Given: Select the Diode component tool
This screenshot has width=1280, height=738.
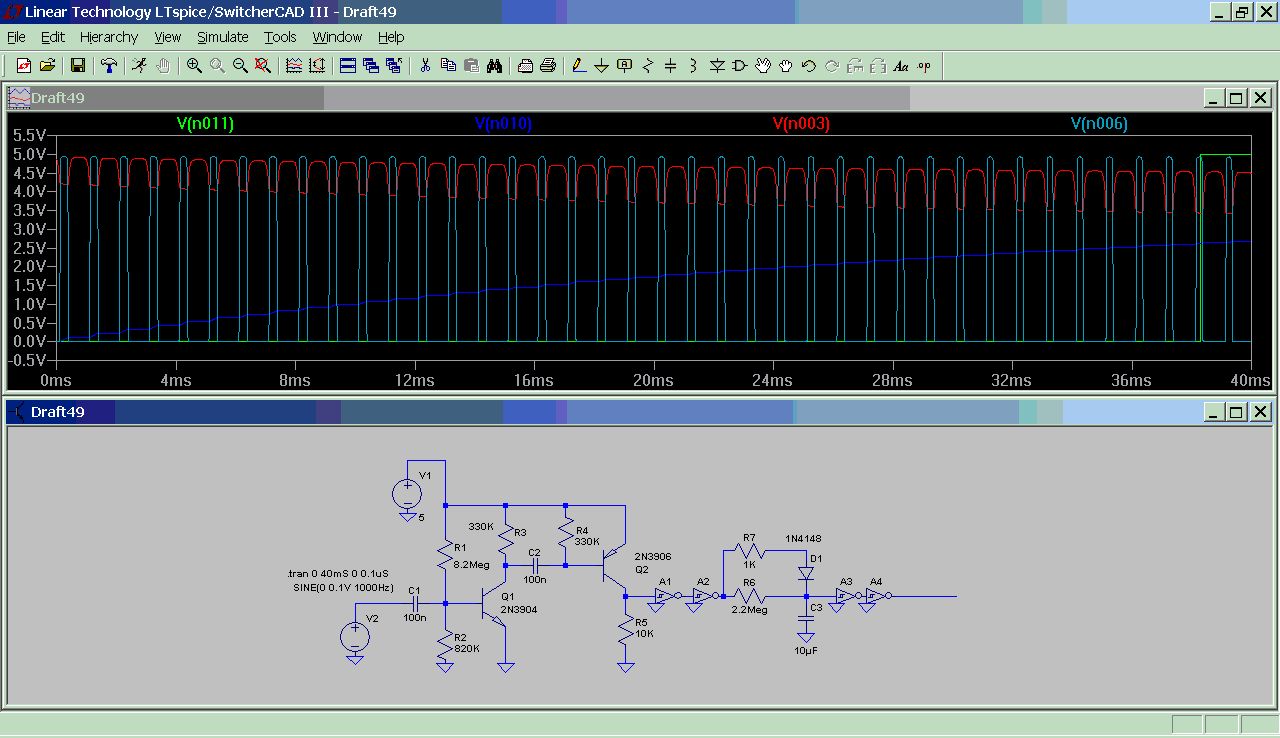Looking at the screenshot, I should click(x=717, y=66).
